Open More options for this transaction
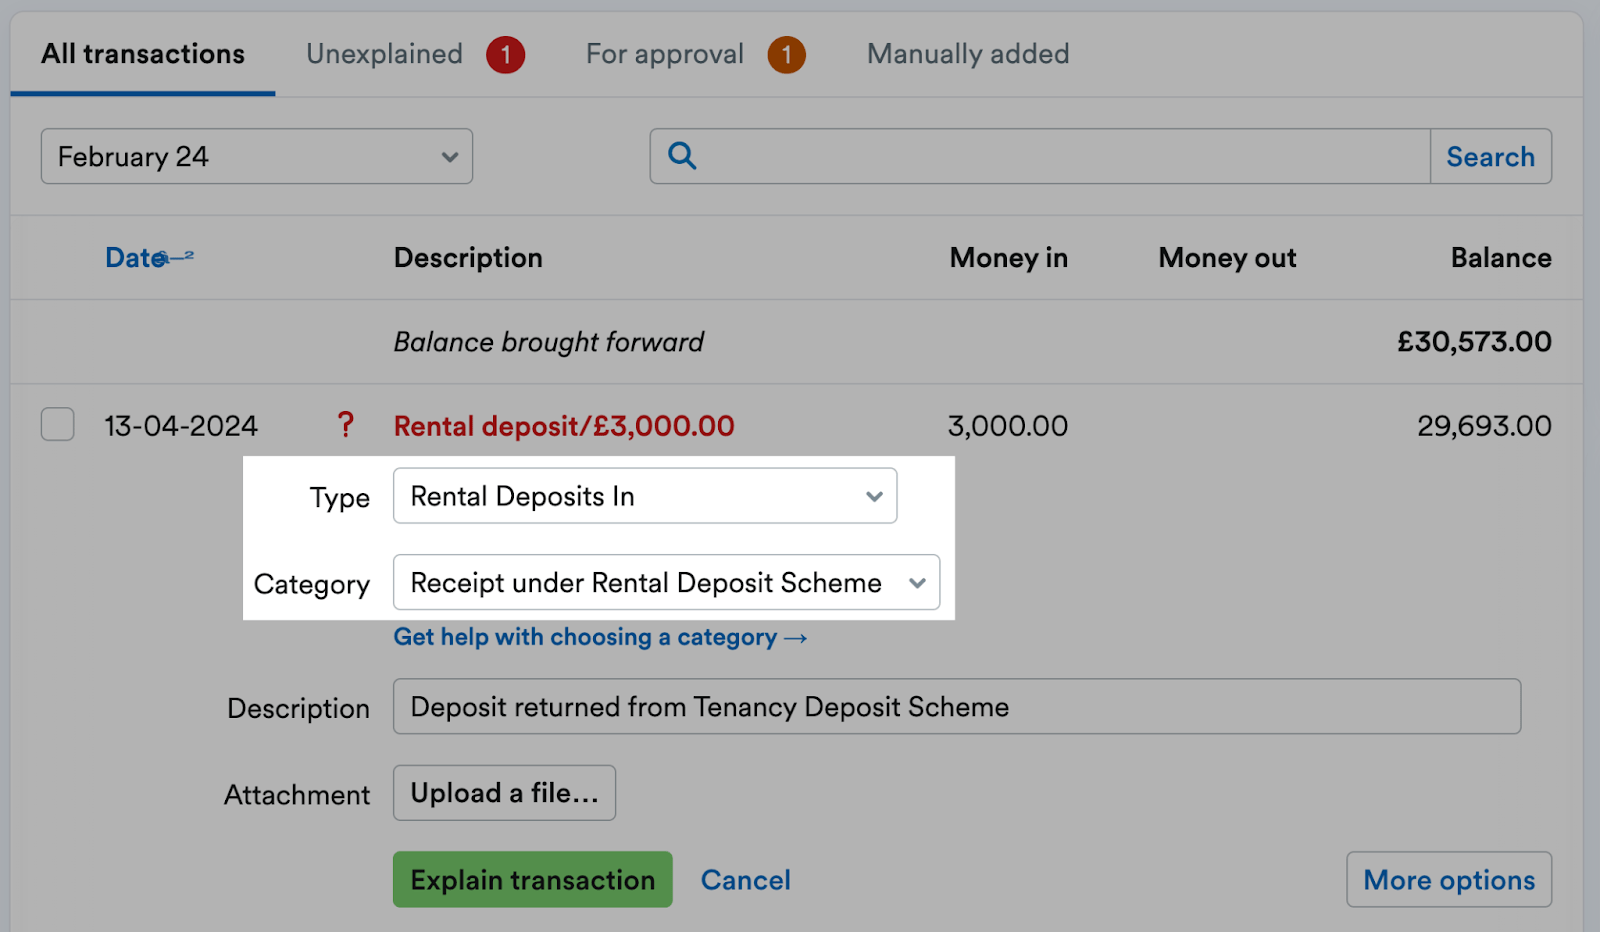Screen dimensions: 1600x932 coord(1448,879)
